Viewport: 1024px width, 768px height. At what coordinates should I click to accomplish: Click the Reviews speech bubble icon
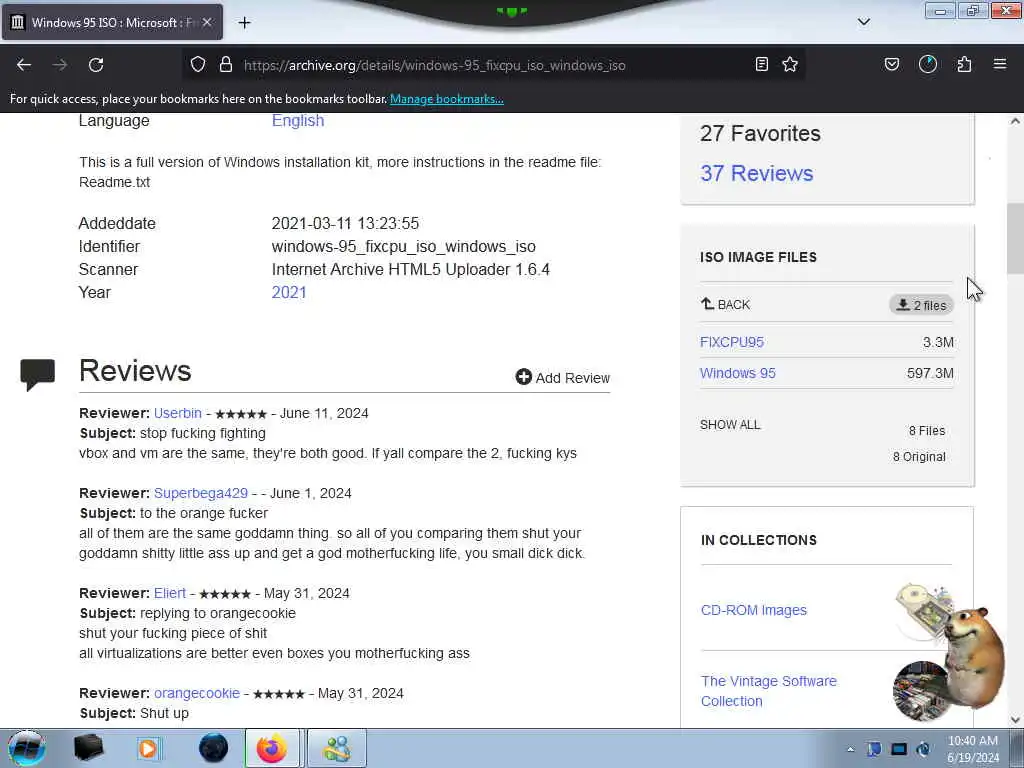[37, 375]
